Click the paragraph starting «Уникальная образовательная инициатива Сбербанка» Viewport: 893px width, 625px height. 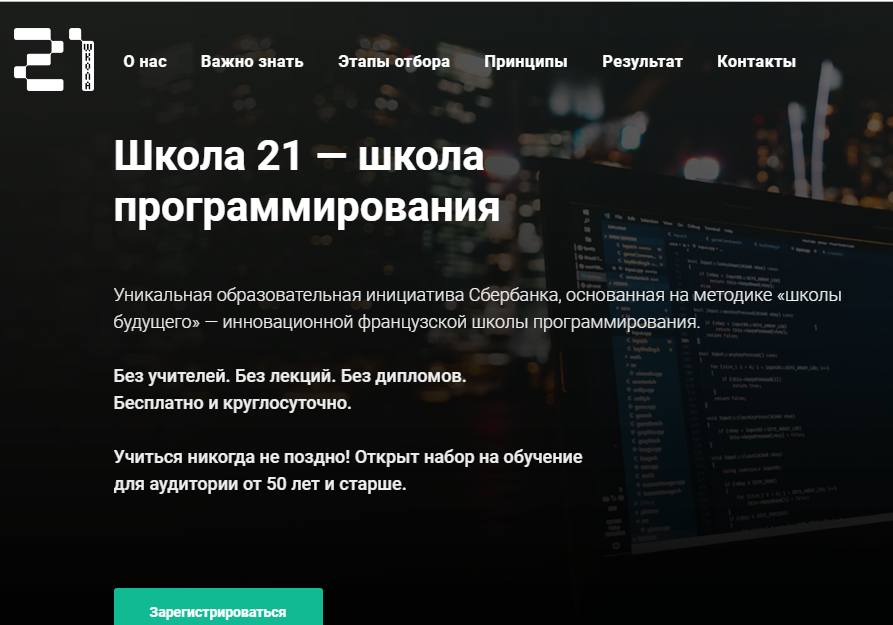(x=477, y=308)
